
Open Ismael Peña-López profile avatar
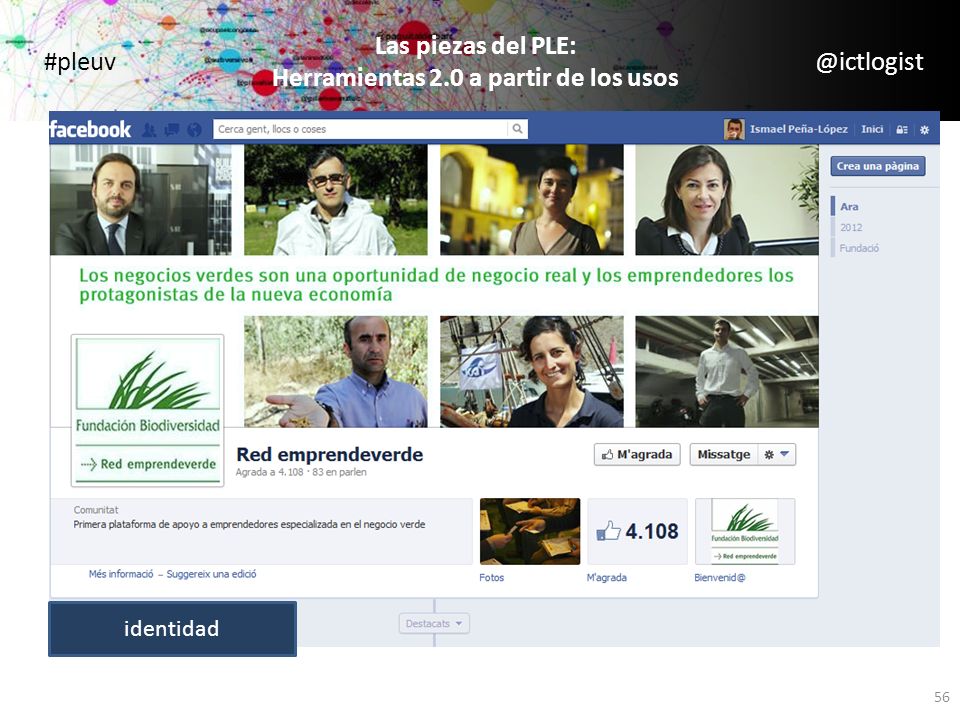pos(734,129)
